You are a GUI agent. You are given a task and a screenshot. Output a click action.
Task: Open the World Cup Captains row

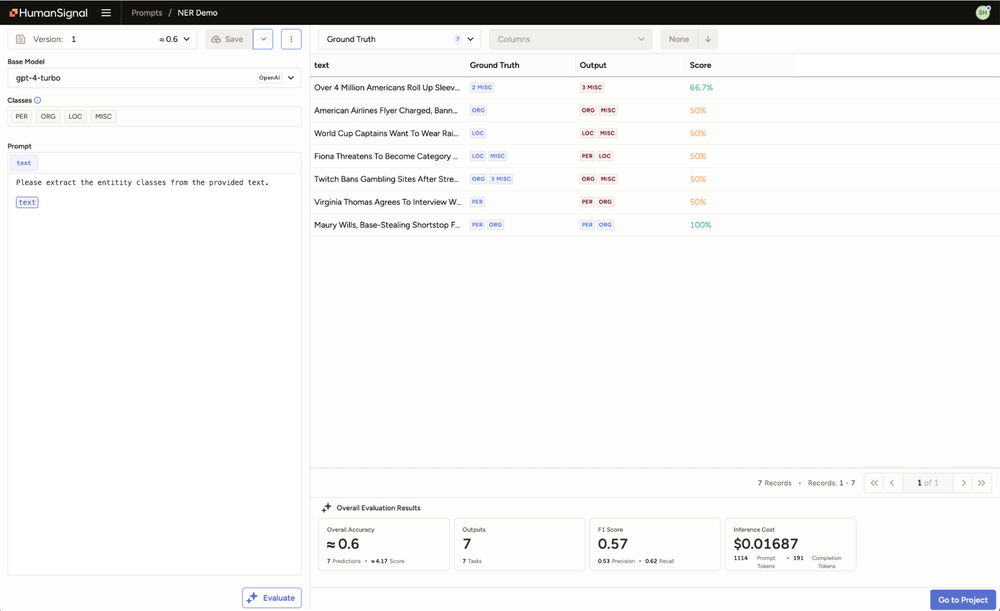[655, 133]
